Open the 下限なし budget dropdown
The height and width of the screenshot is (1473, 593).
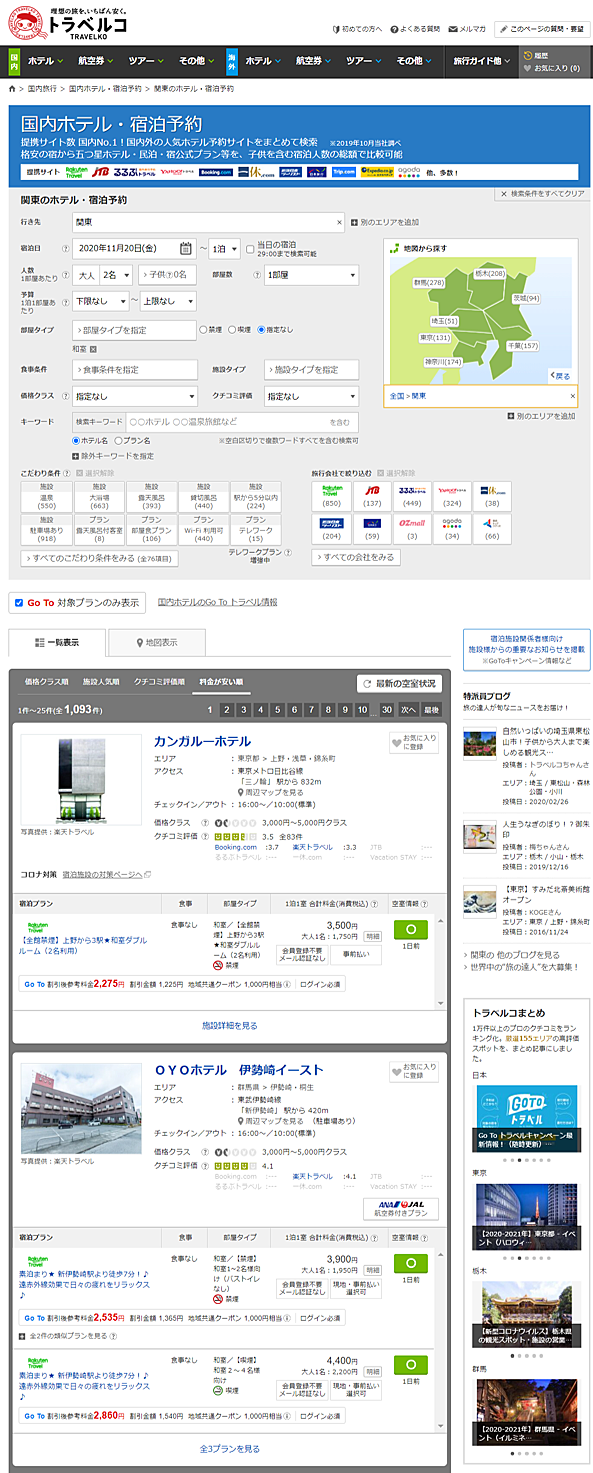click(x=100, y=301)
